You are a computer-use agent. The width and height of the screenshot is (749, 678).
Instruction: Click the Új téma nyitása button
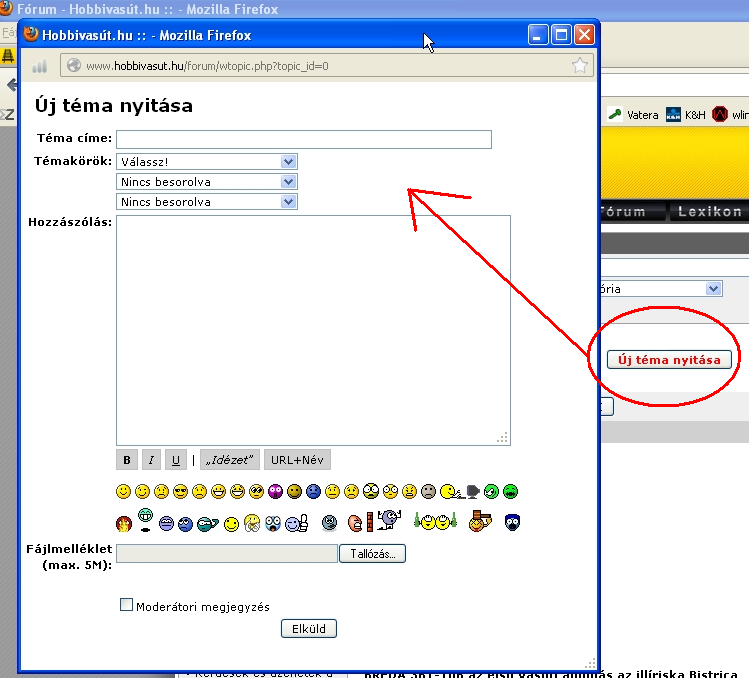[x=669, y=360]
